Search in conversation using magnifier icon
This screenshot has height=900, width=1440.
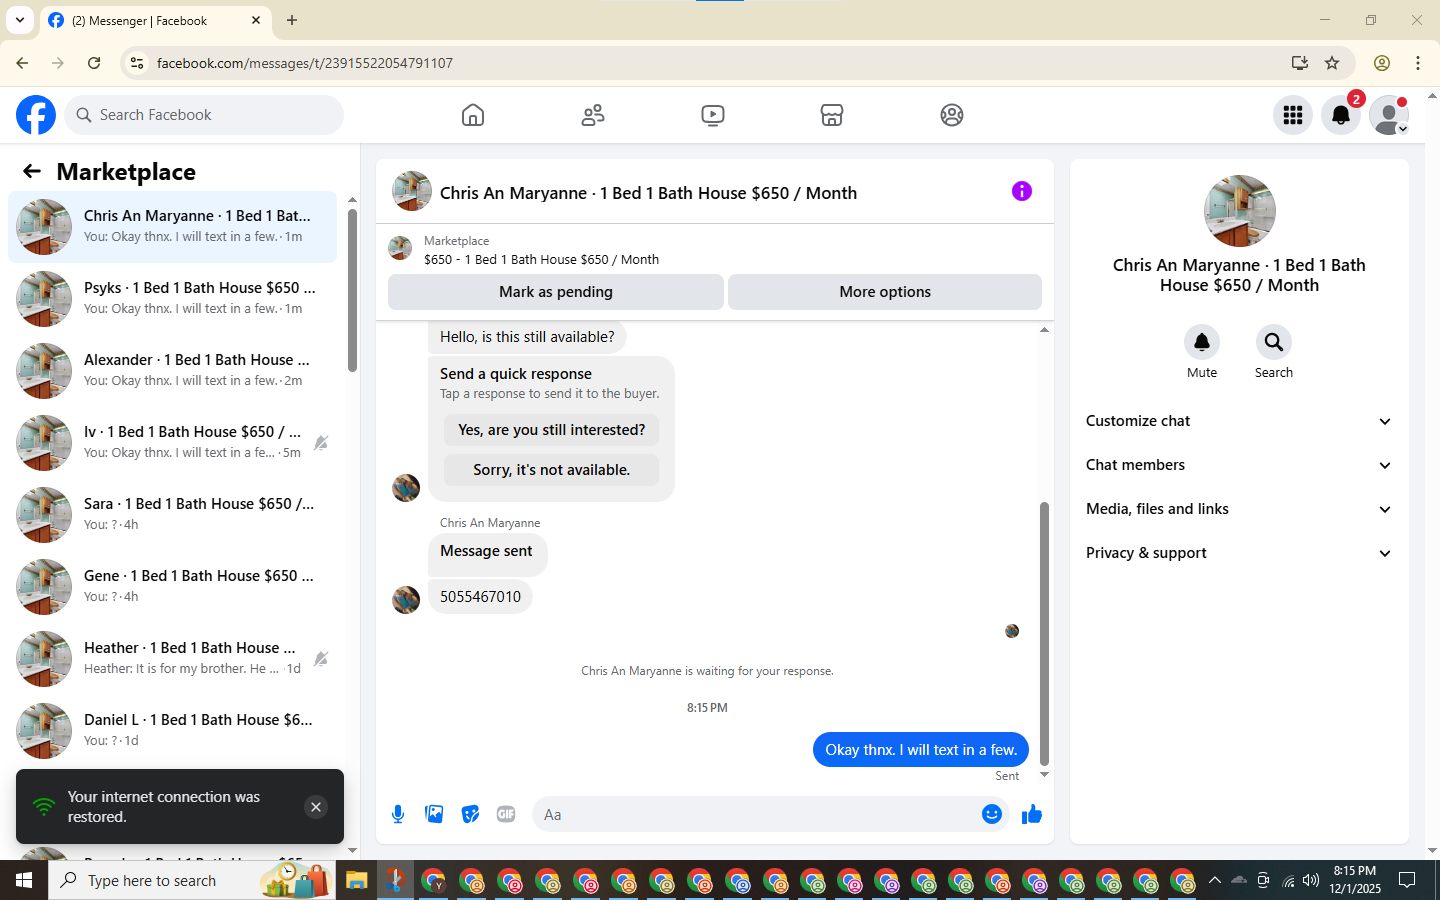pyautogui.click(x=1274, y=342)
